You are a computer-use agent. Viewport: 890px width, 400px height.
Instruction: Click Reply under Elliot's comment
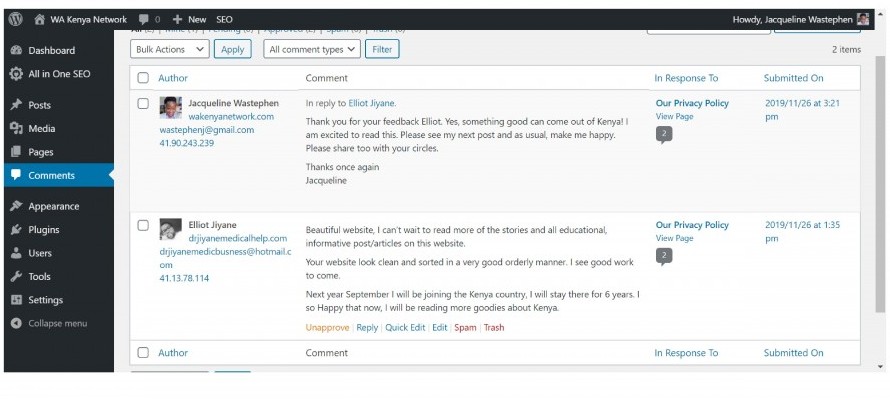coord(367,327)
